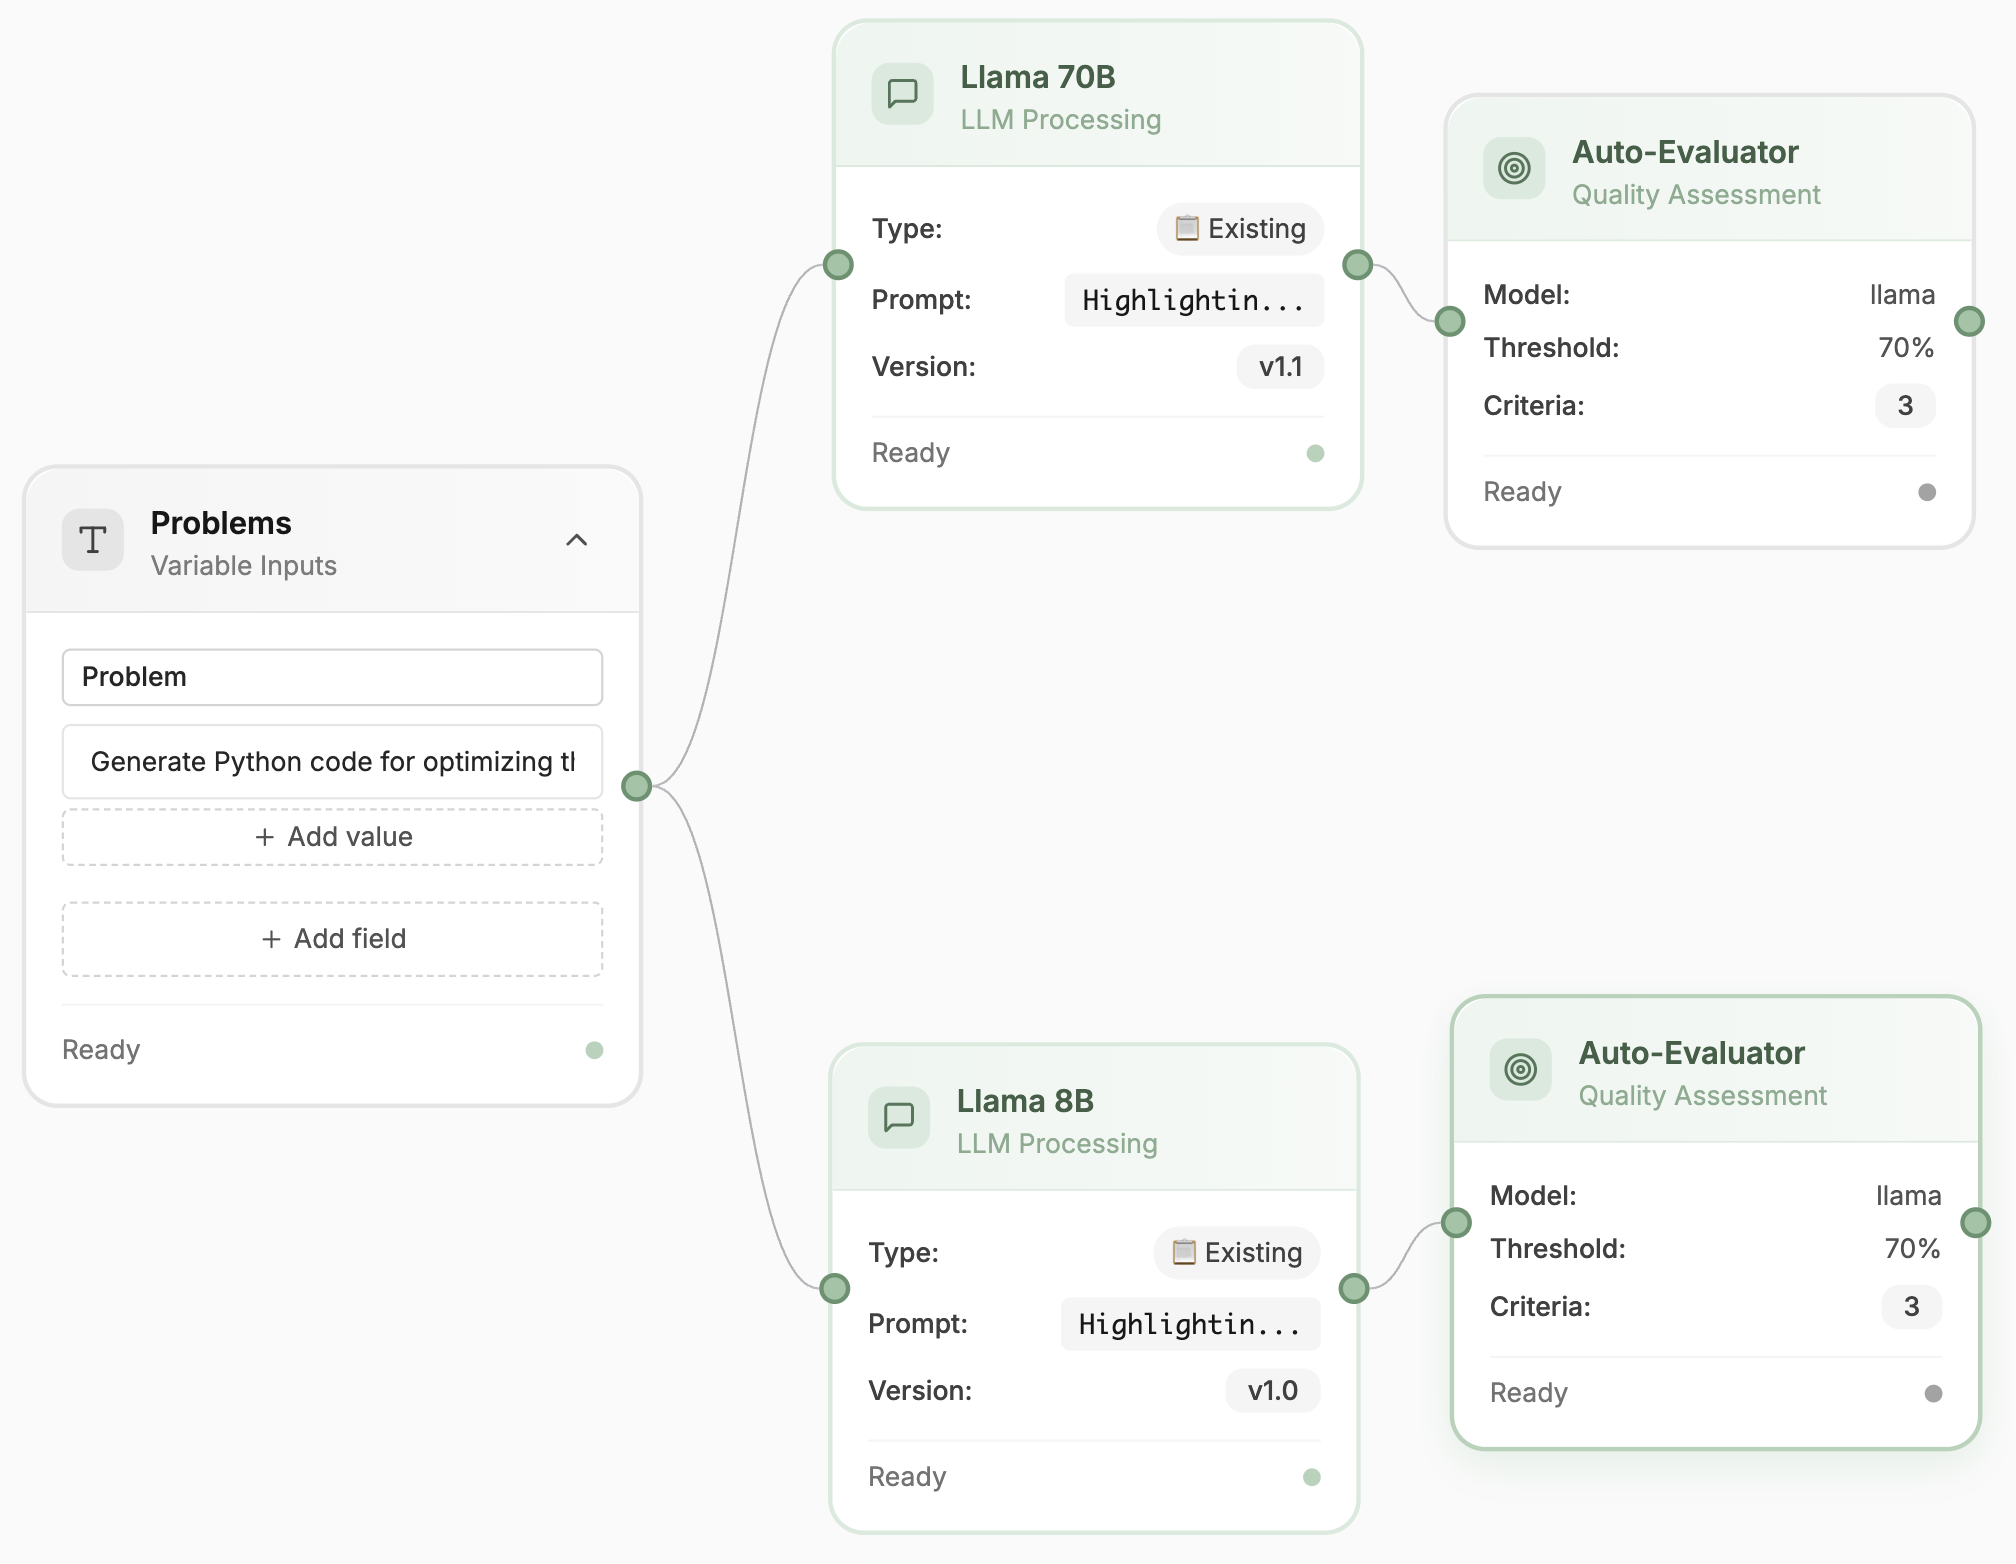The height and width of the screenshot is (1564, 2016).
Task: Click the llama model value in bottom Auto-Evaluator
Action: coord(1908,1196)
